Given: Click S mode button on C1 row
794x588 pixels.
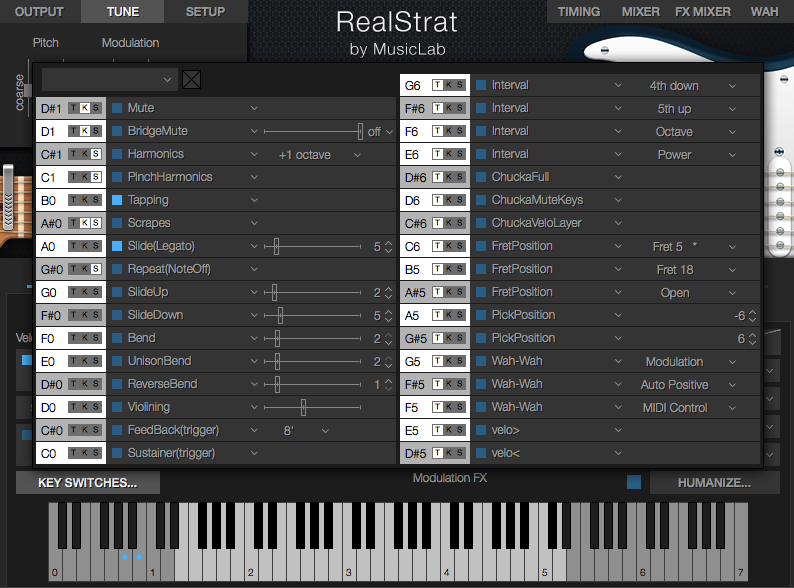Looking at the screenshot, I should pyautogui.click(x=96, y=177).
